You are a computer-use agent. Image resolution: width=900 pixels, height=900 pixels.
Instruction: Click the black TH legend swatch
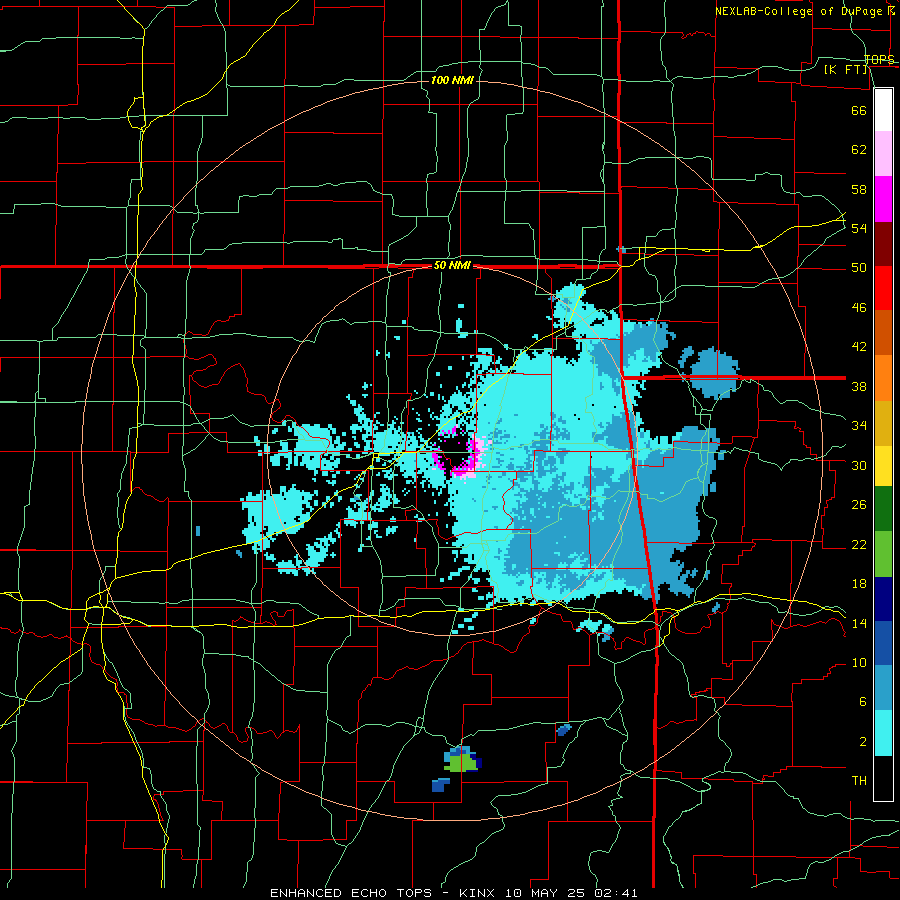click(883, 778)
